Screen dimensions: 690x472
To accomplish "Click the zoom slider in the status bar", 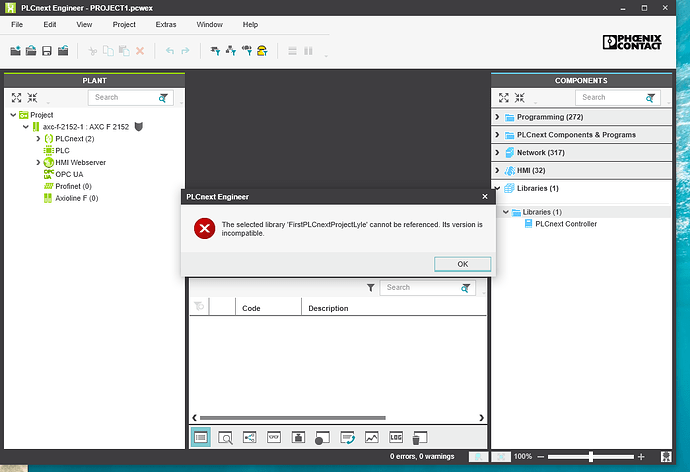I will pyautogui.click(x=593, y=456).
